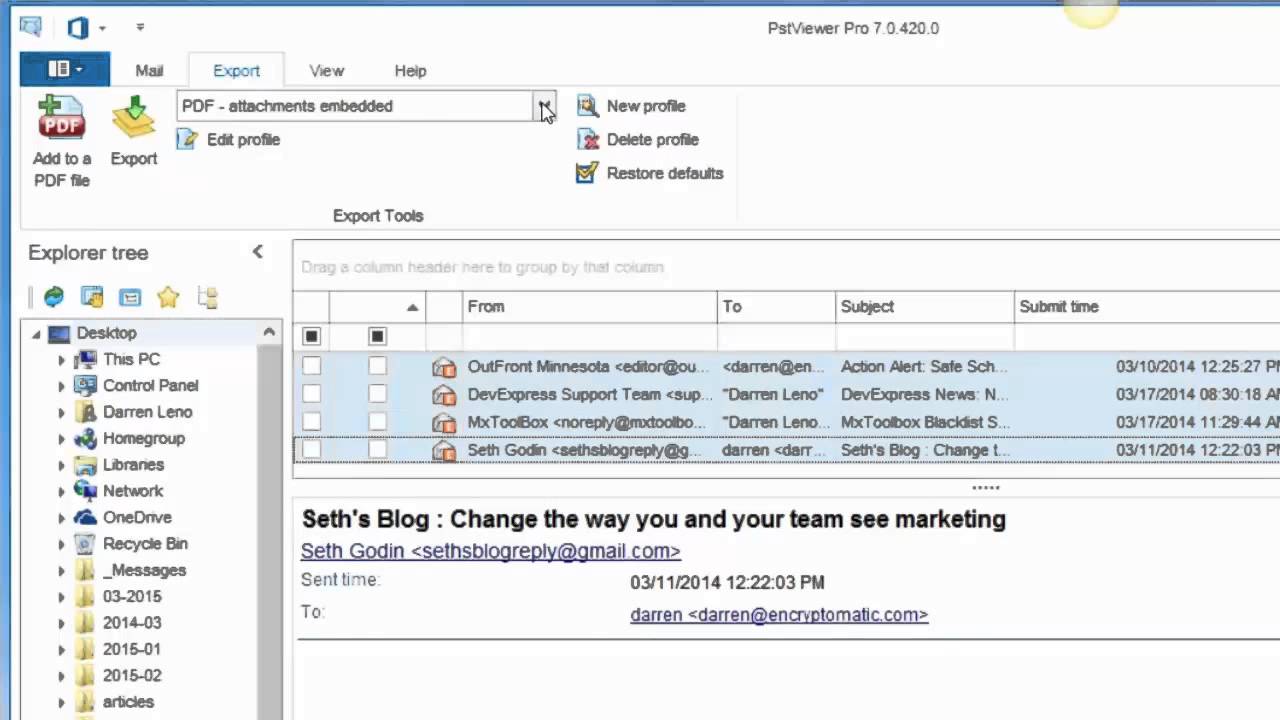Sort by the From column header

click(590, 307)
